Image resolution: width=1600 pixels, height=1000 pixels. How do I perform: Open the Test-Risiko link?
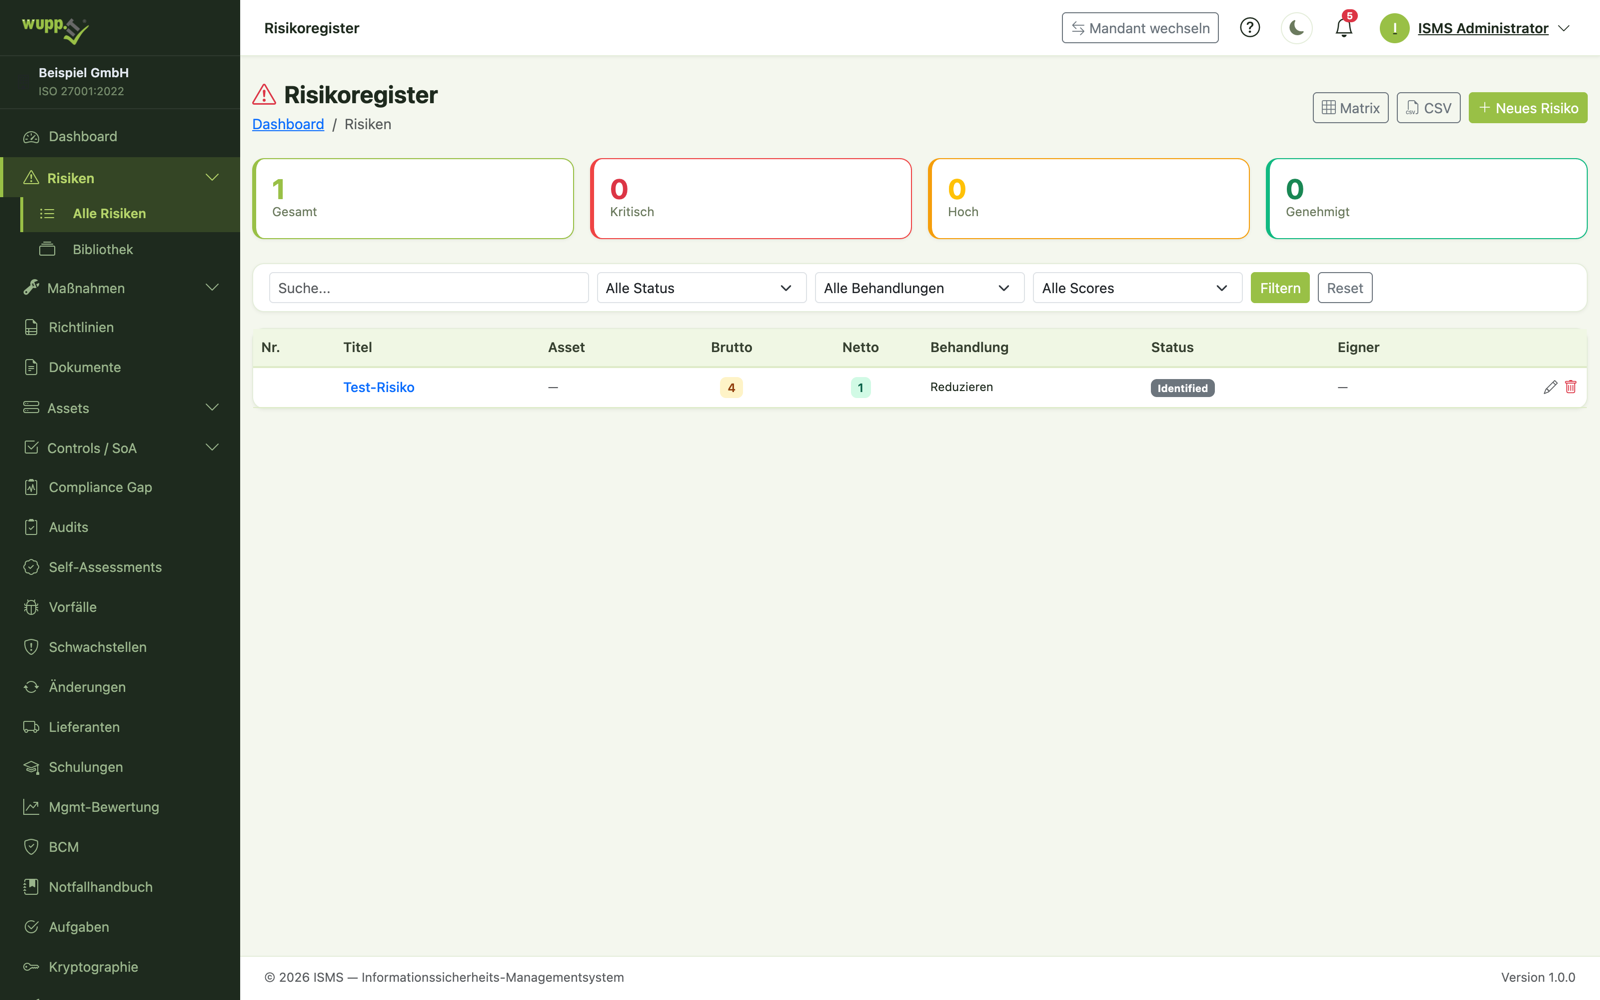pos(379,387)
